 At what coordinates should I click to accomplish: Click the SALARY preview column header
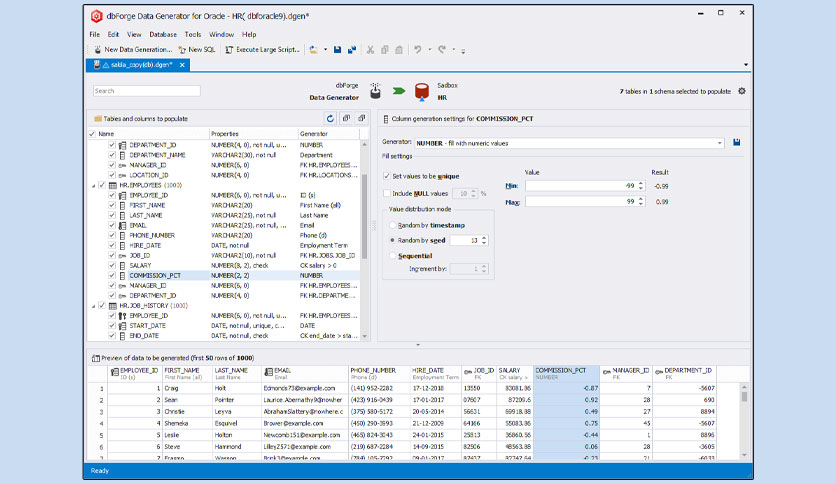click(515, 373)
